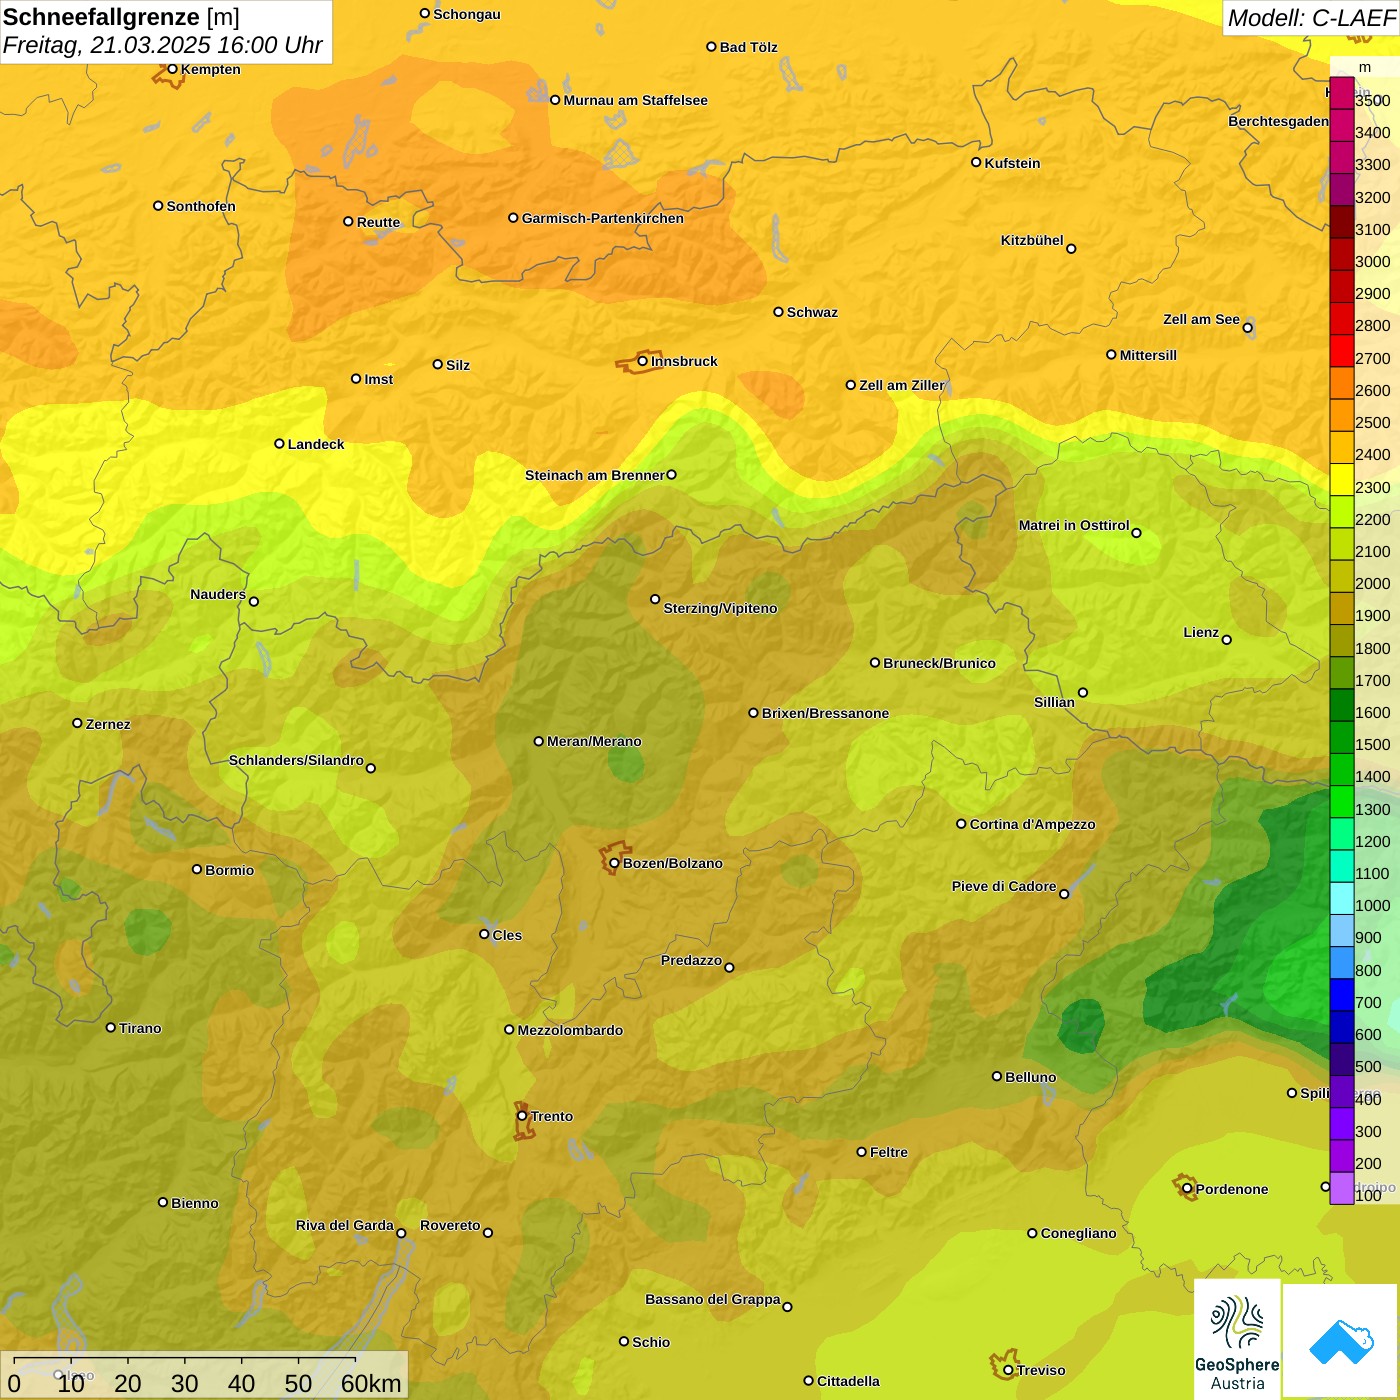Click the Bienno label

[x=194, y=1203]
